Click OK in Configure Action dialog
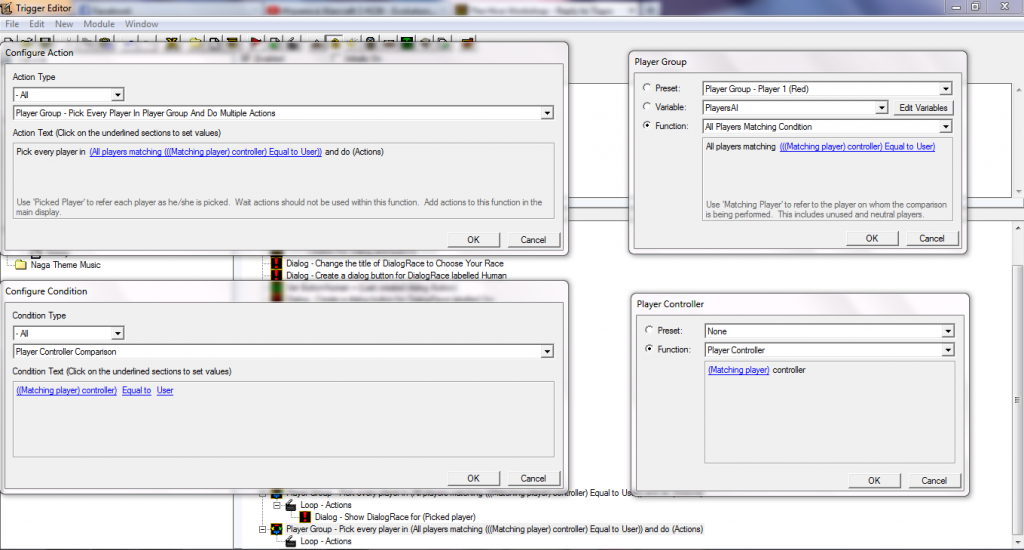Viewport: 1024px width, 550px height. 473,240
